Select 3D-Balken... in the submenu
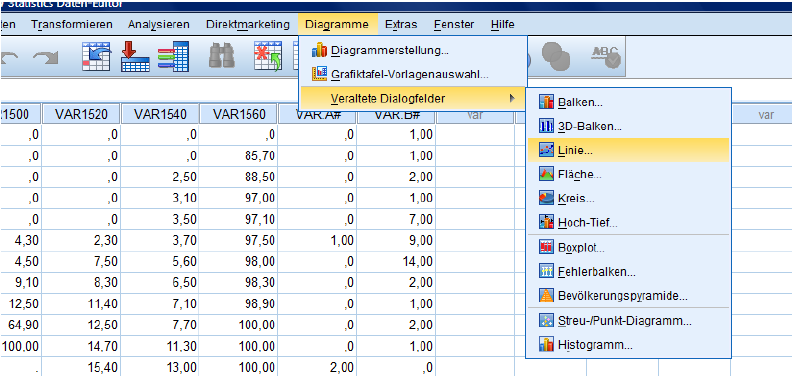The height and width of the screenshot is (379, 797). 628,127
